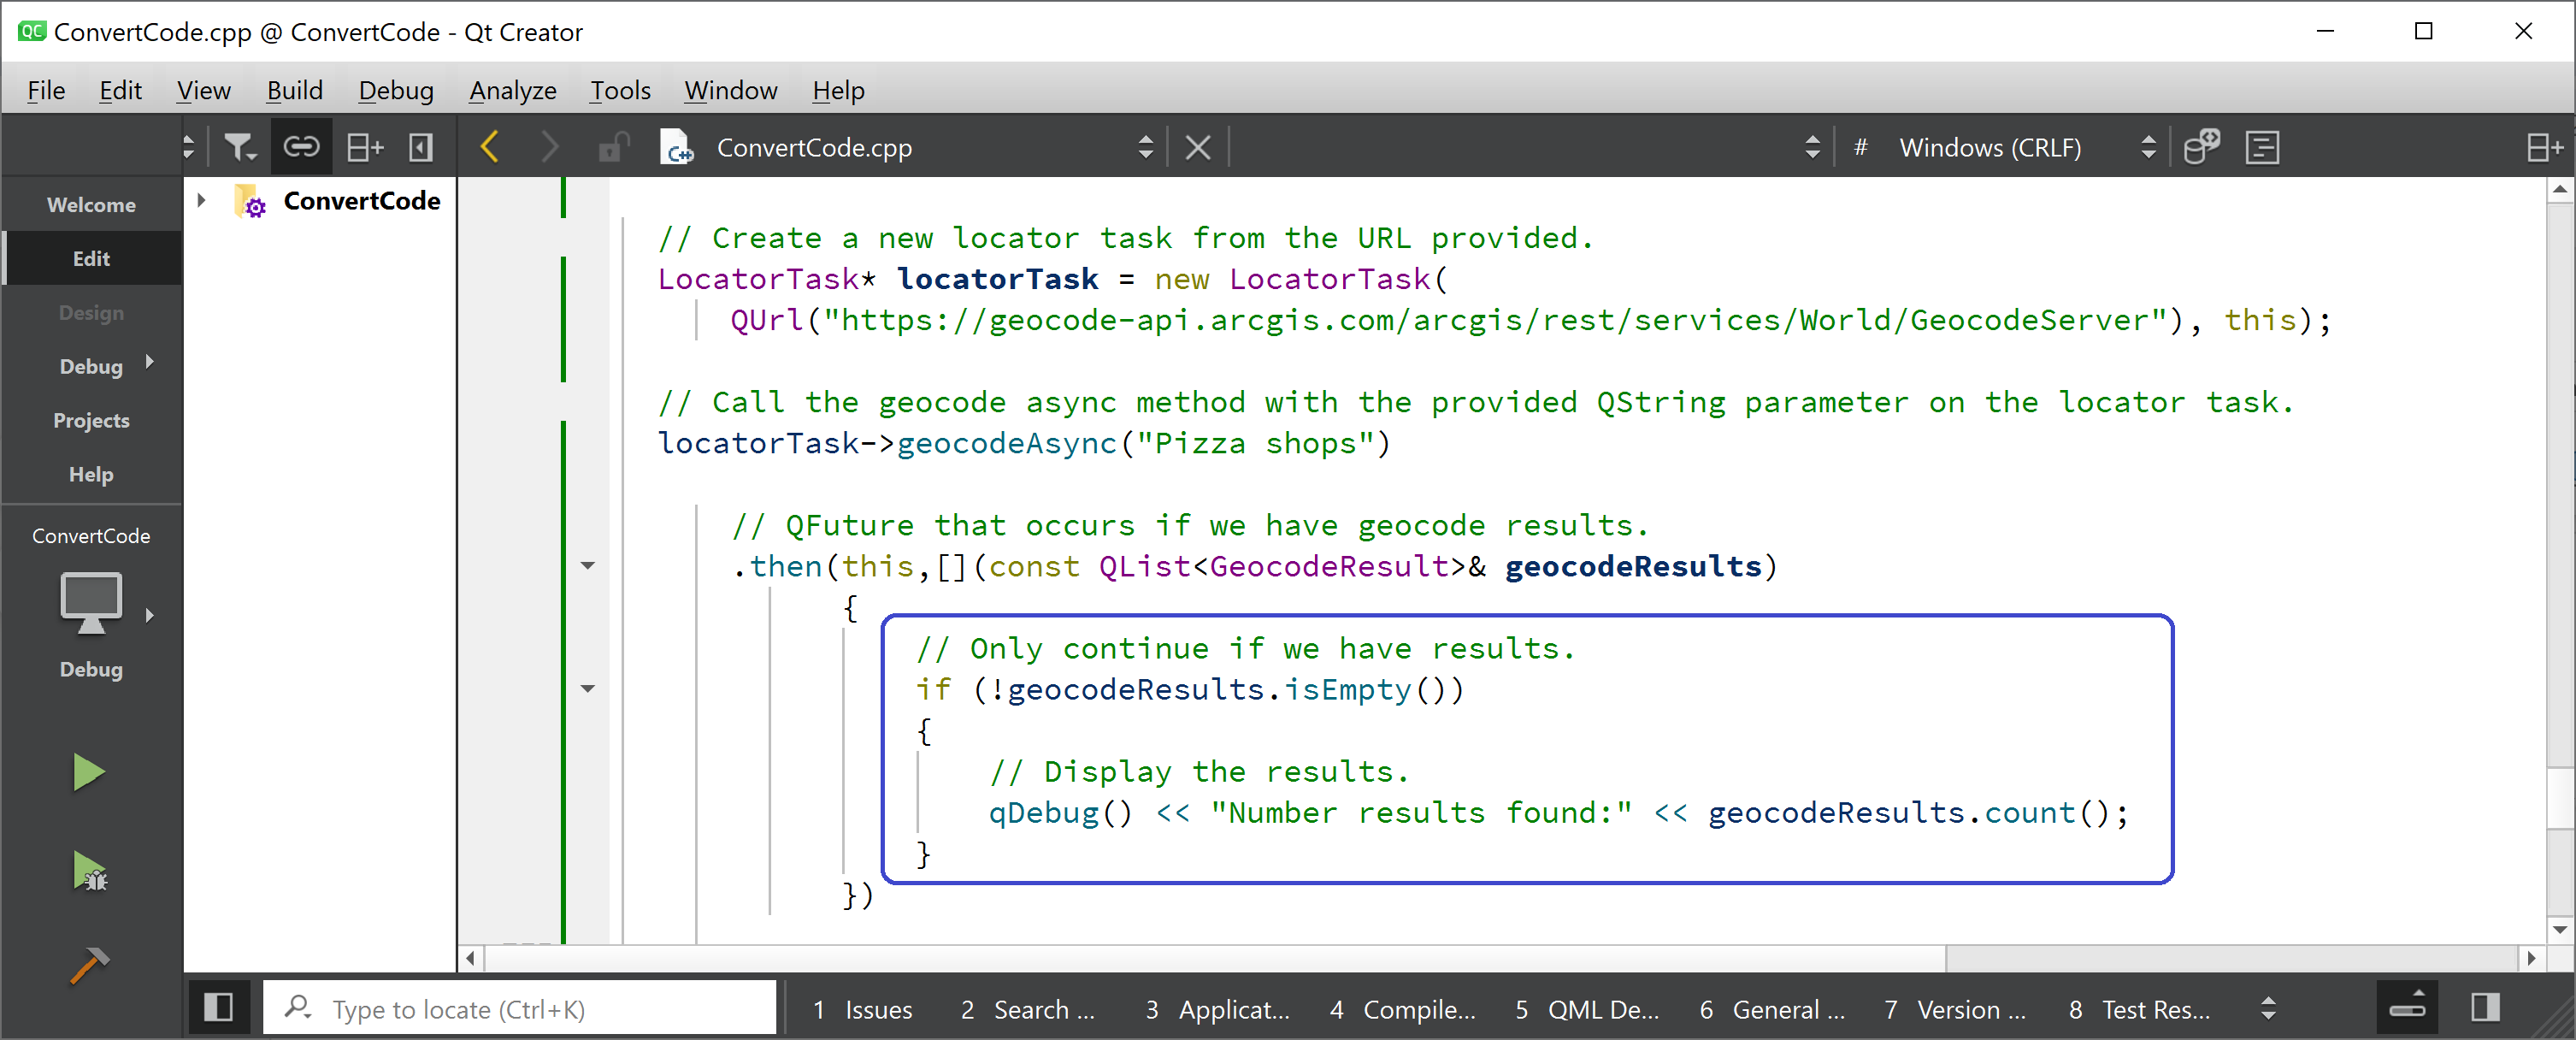Start debugging with the play-bug icon
2576x1040 pixels.
(x=90, y=871)
